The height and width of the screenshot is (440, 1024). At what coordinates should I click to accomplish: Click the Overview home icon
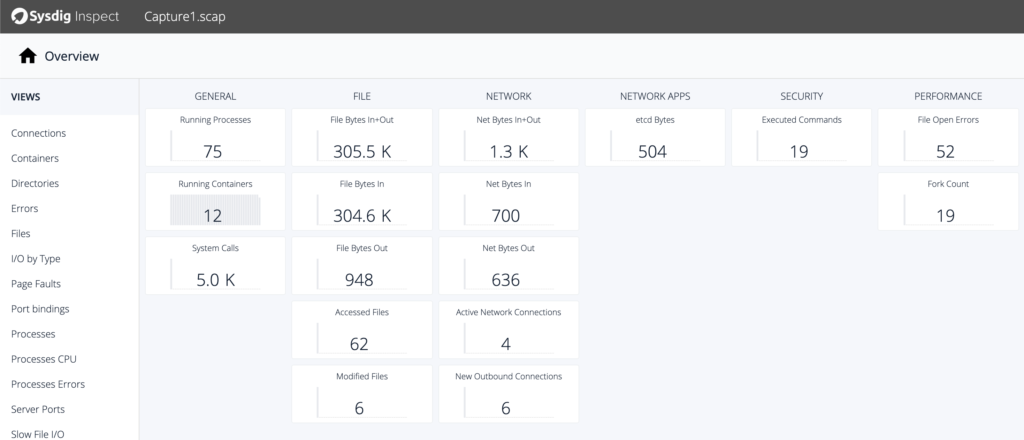pos(27,57)
